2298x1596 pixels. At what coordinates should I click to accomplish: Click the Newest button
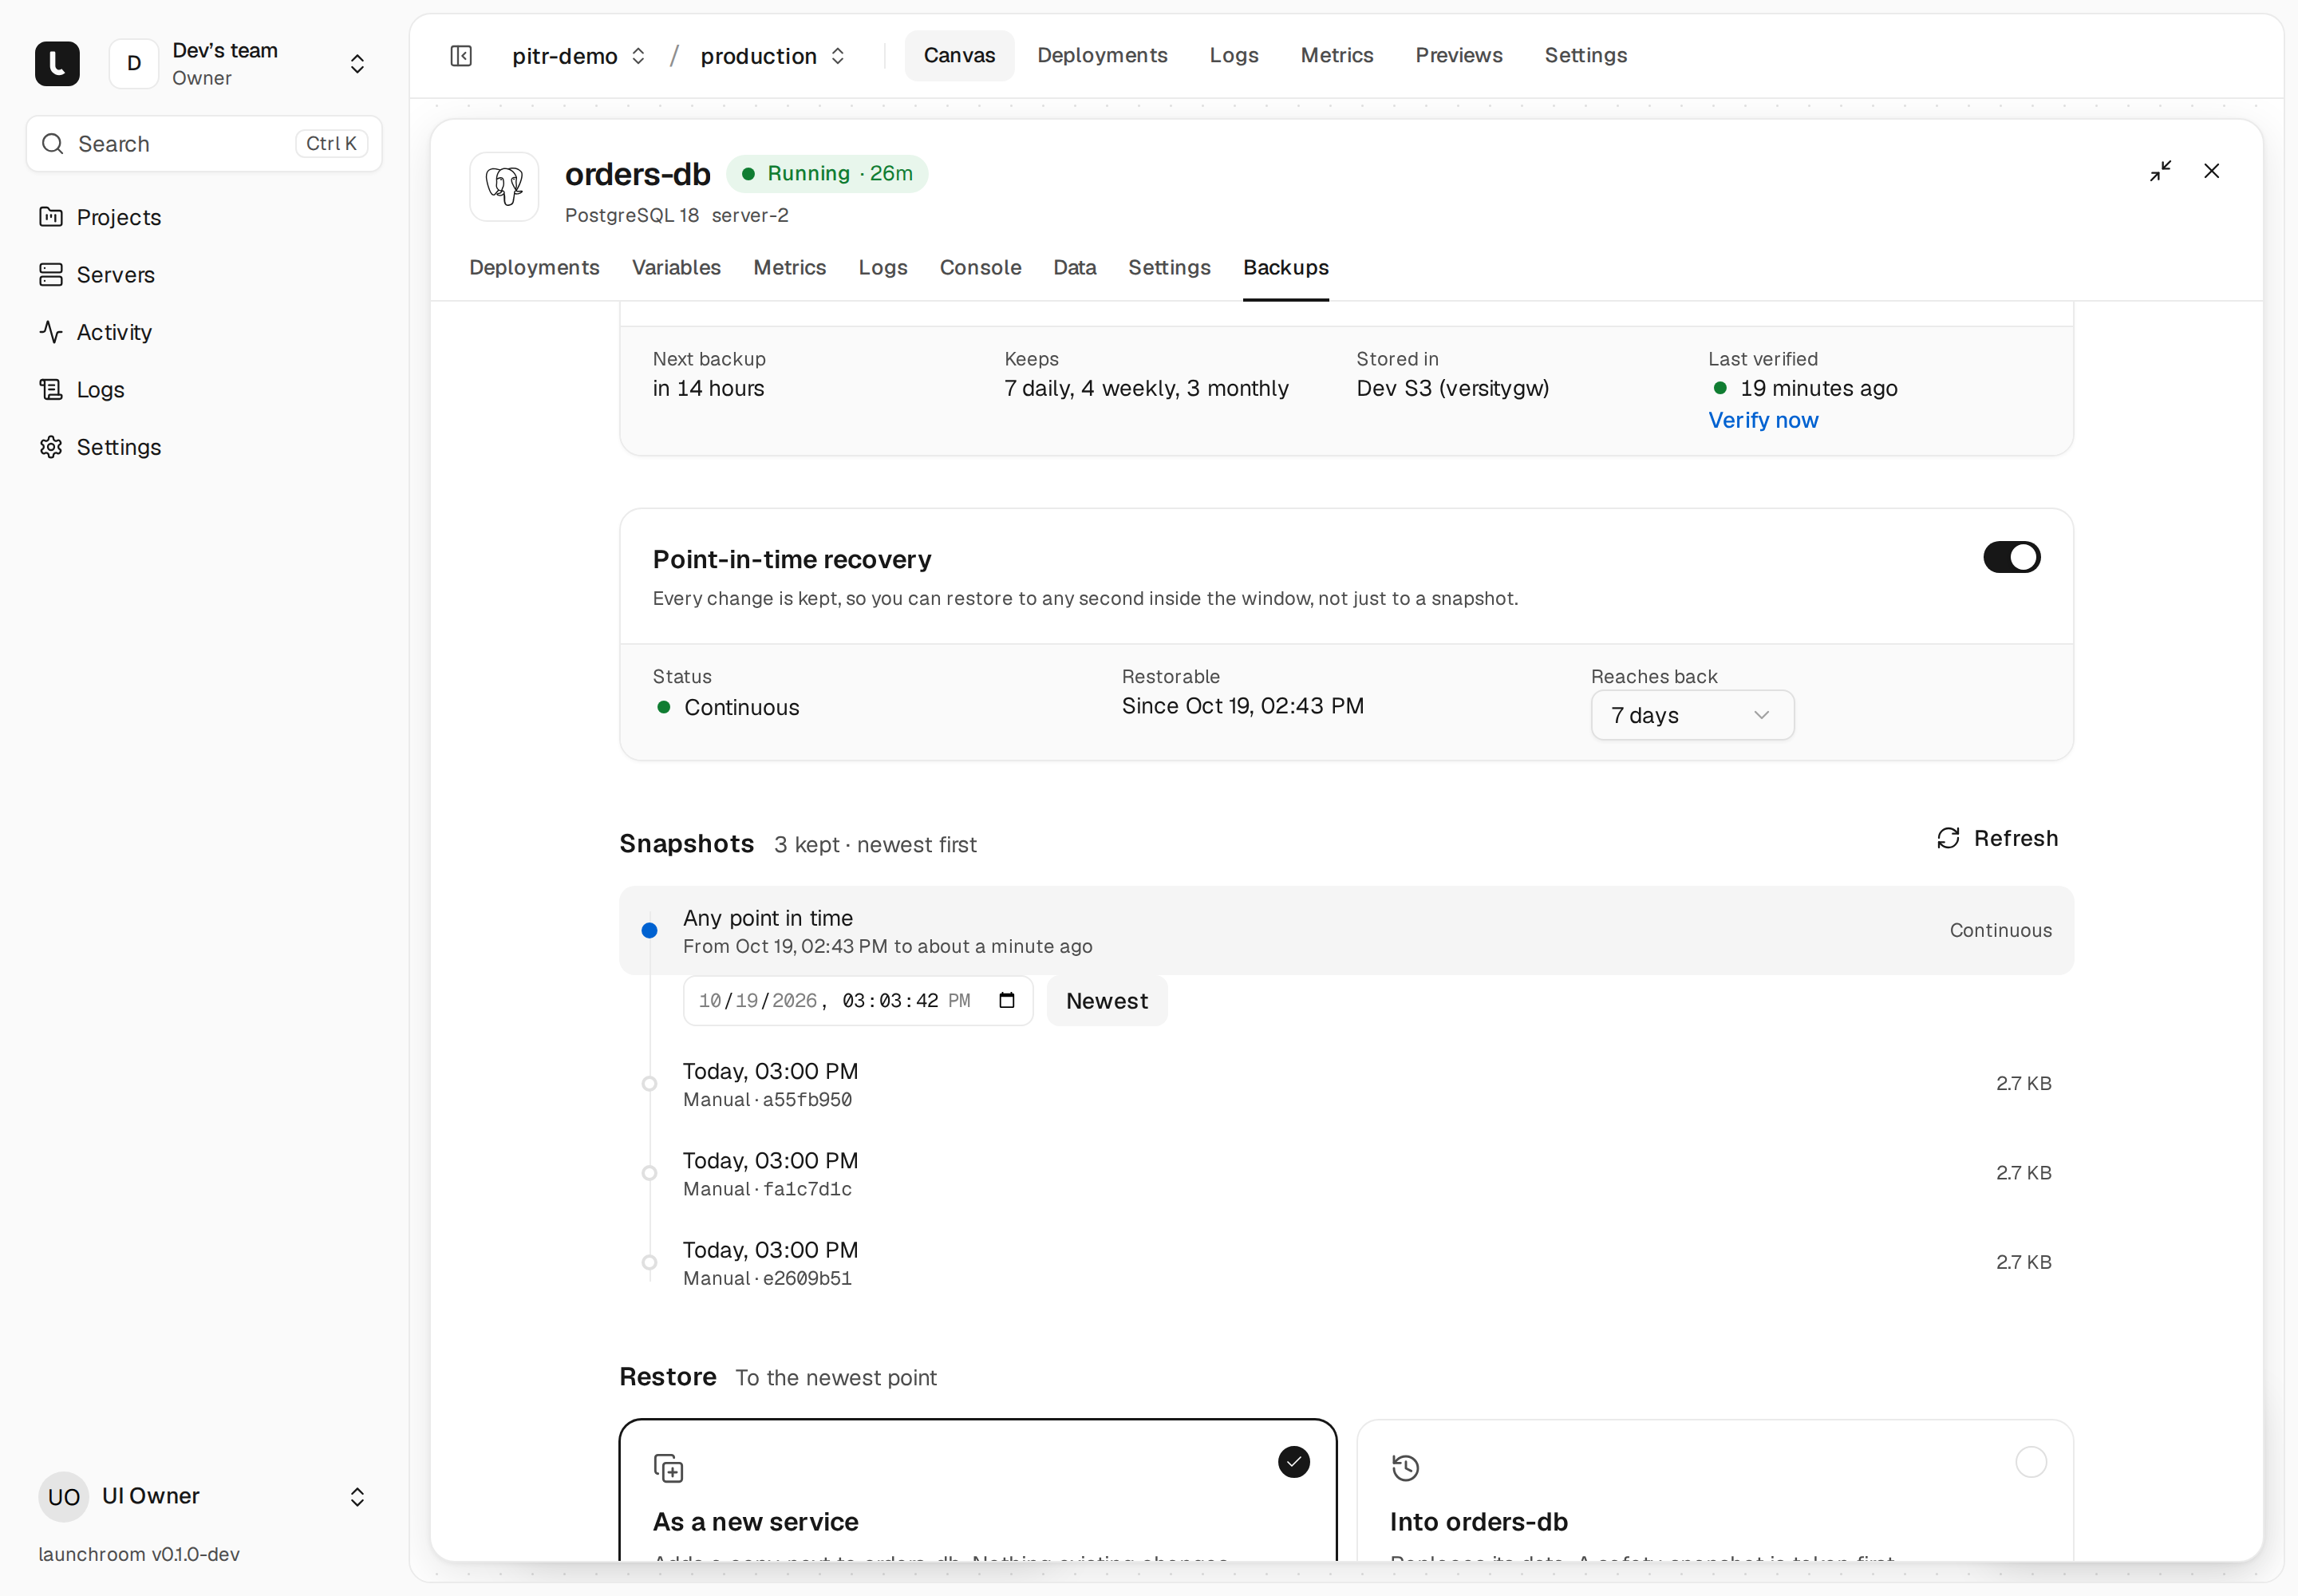pos(1106,1001)
